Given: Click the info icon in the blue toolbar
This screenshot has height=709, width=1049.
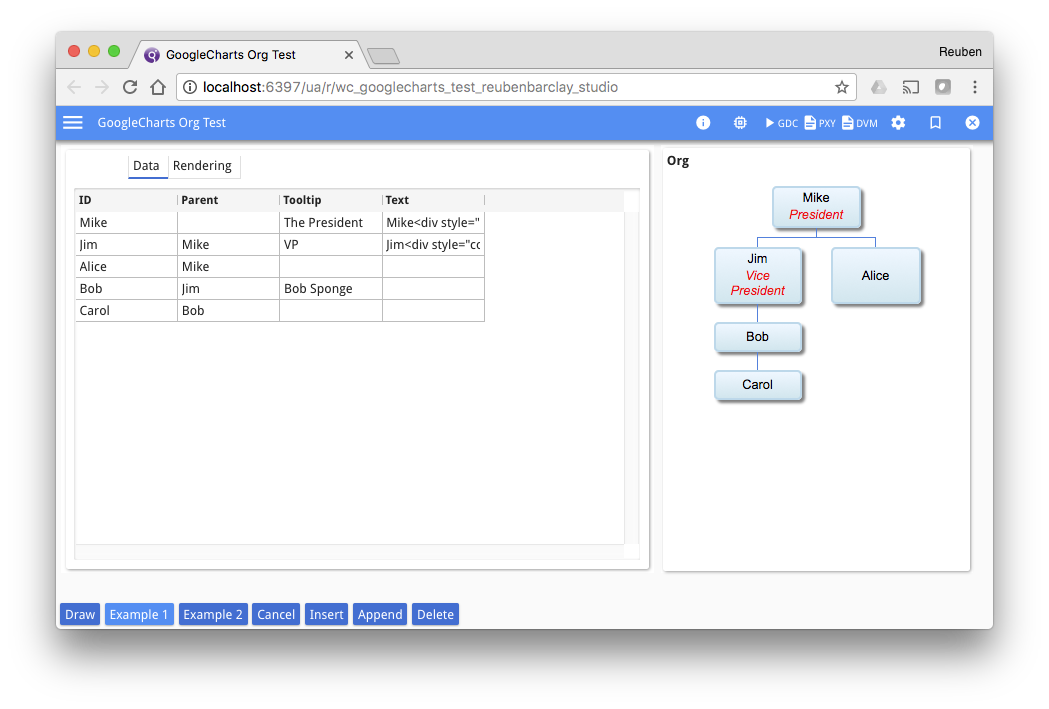Looking at the screenshot, I should (x=703, y=122).
